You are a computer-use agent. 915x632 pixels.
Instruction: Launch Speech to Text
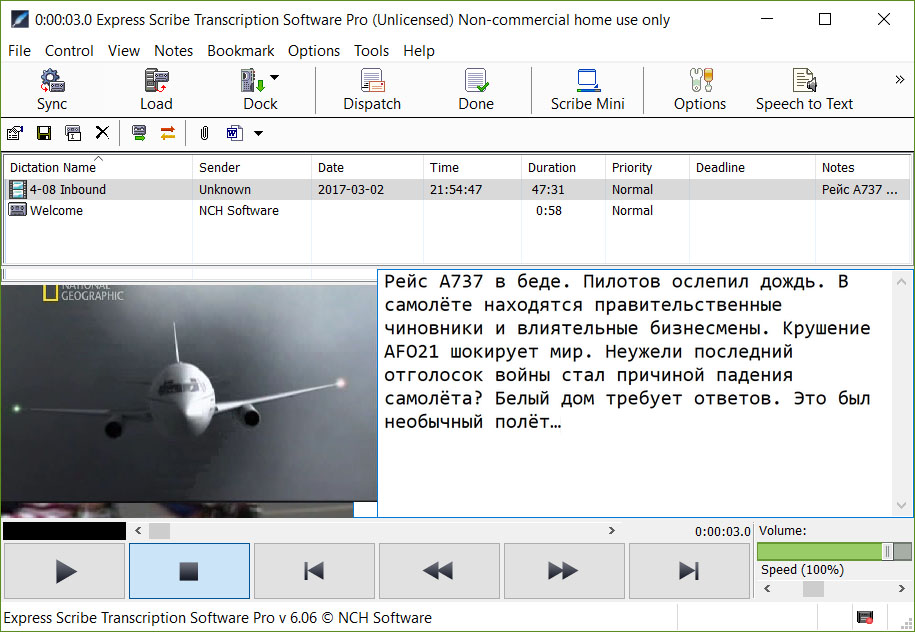pos(804,89)
